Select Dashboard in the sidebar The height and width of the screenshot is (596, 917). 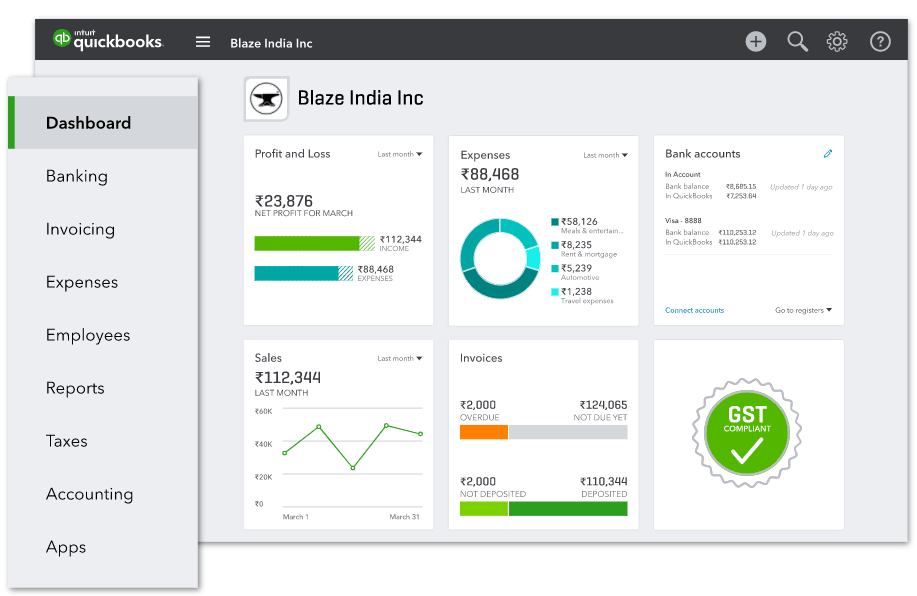[104, 123]
